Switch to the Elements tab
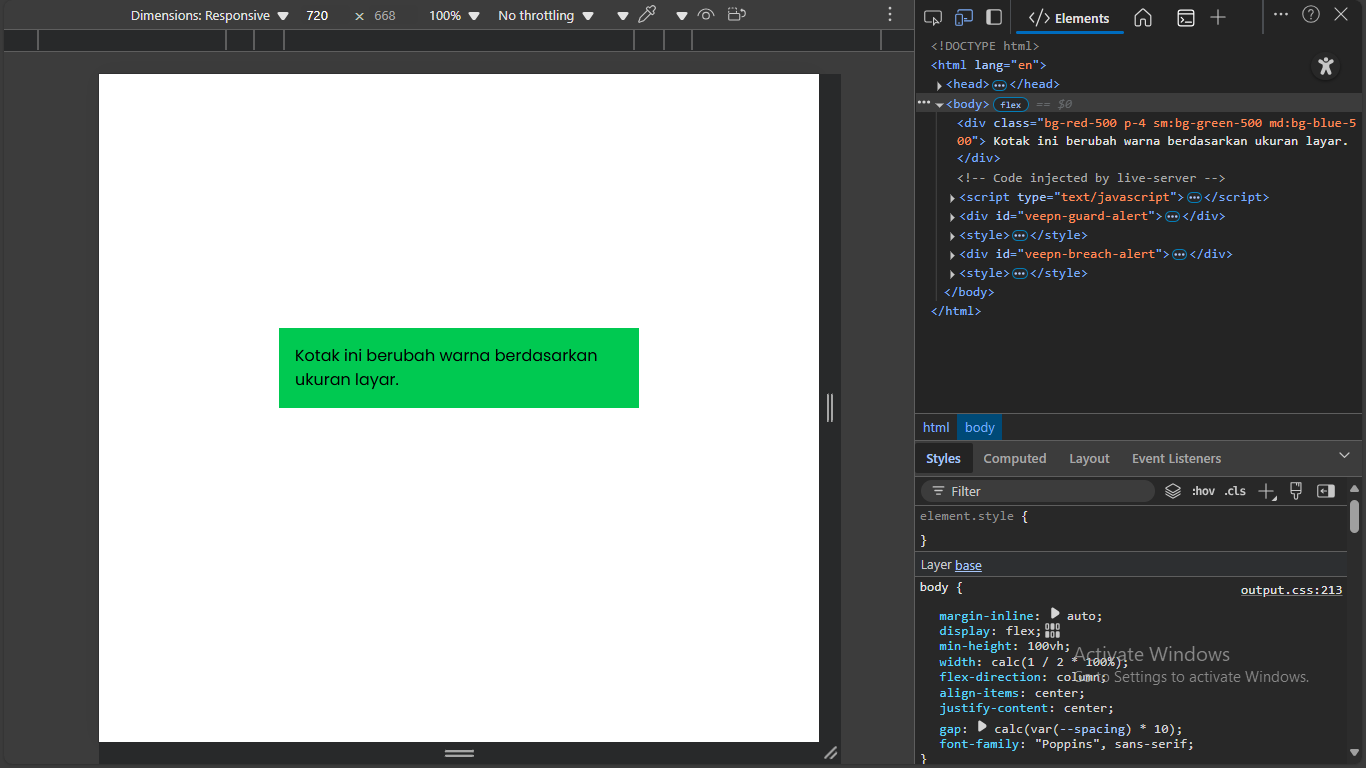The height and width of the screenshot is (768, 1366). [x=1069, y=18]
